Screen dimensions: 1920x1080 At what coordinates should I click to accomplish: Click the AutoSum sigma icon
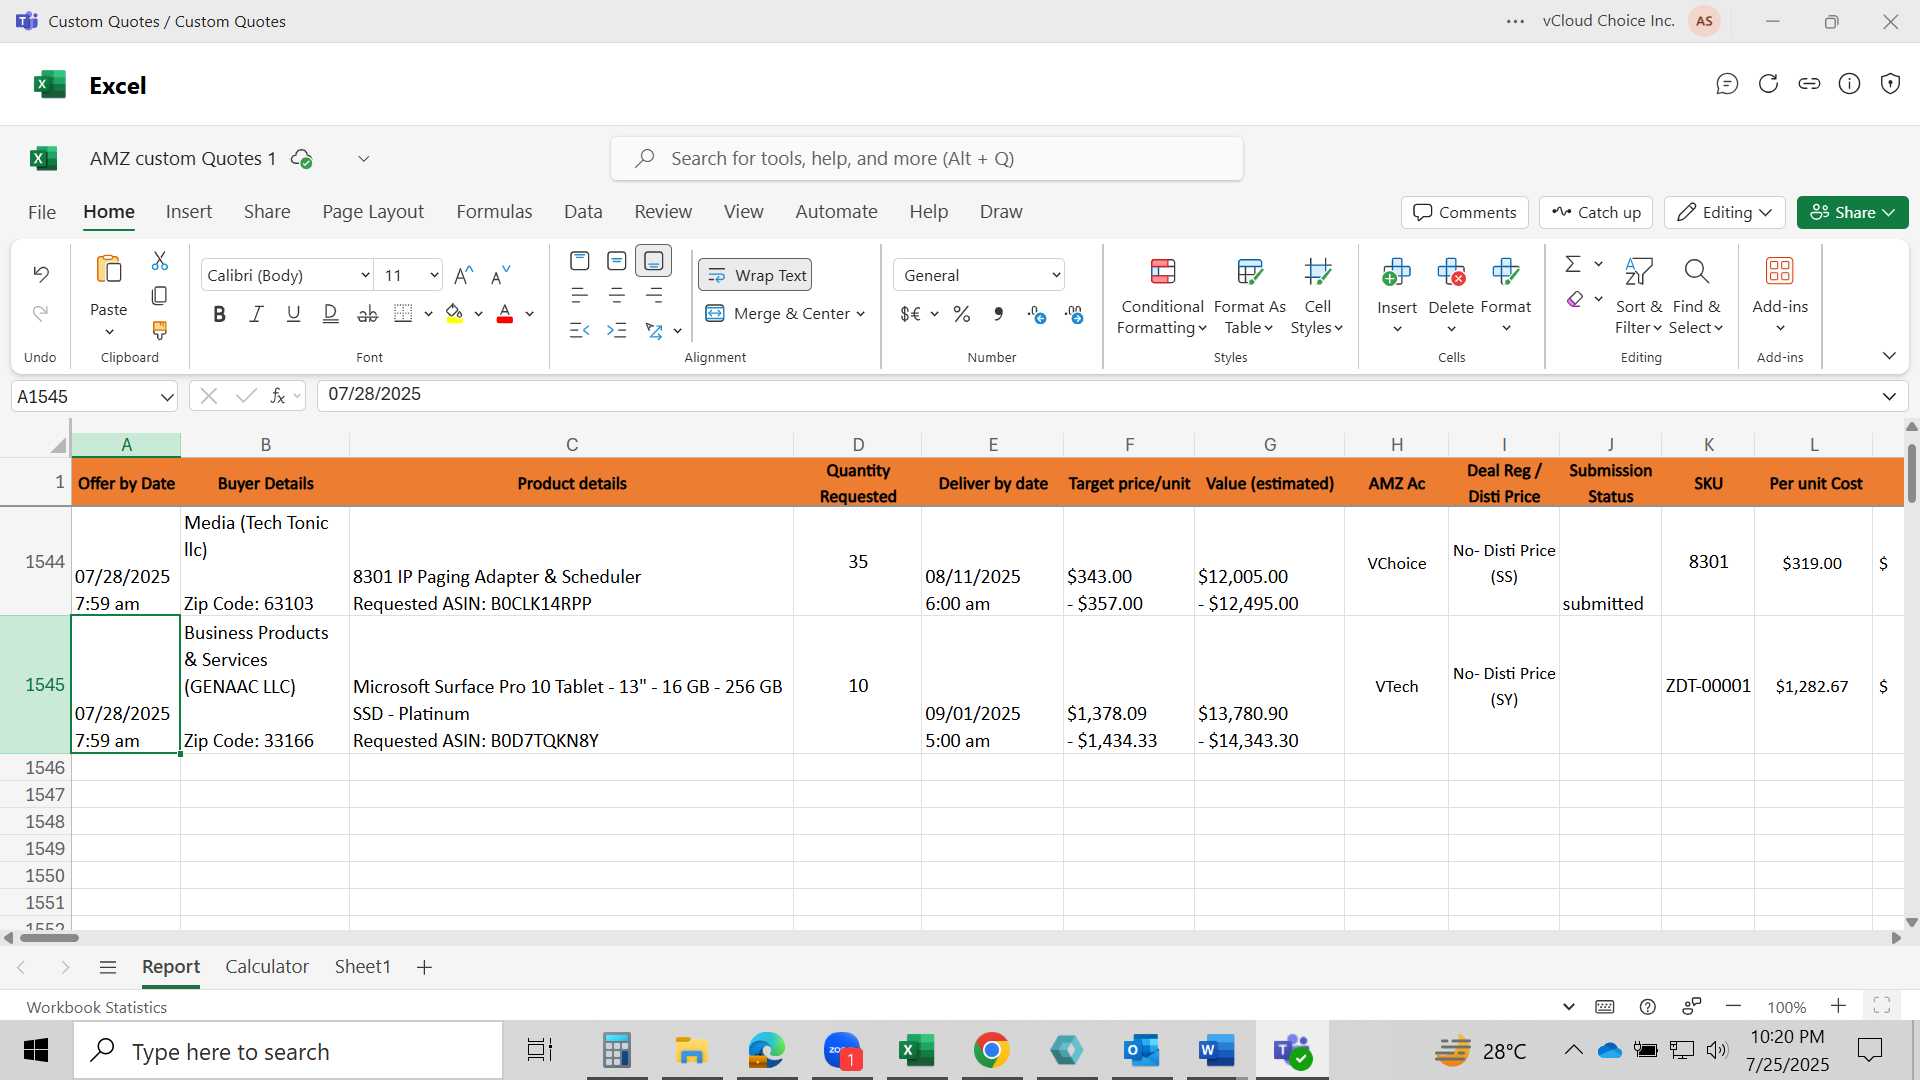point(1573,264)
